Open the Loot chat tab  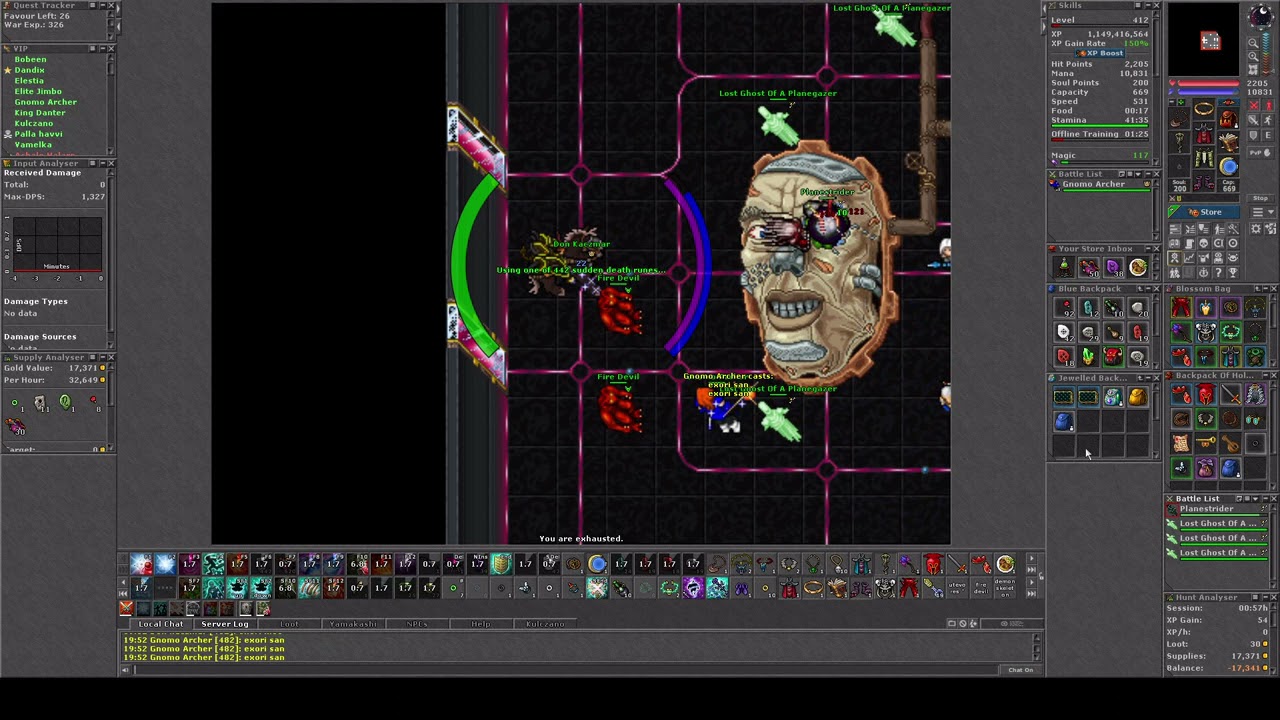[x=289, y=624]
